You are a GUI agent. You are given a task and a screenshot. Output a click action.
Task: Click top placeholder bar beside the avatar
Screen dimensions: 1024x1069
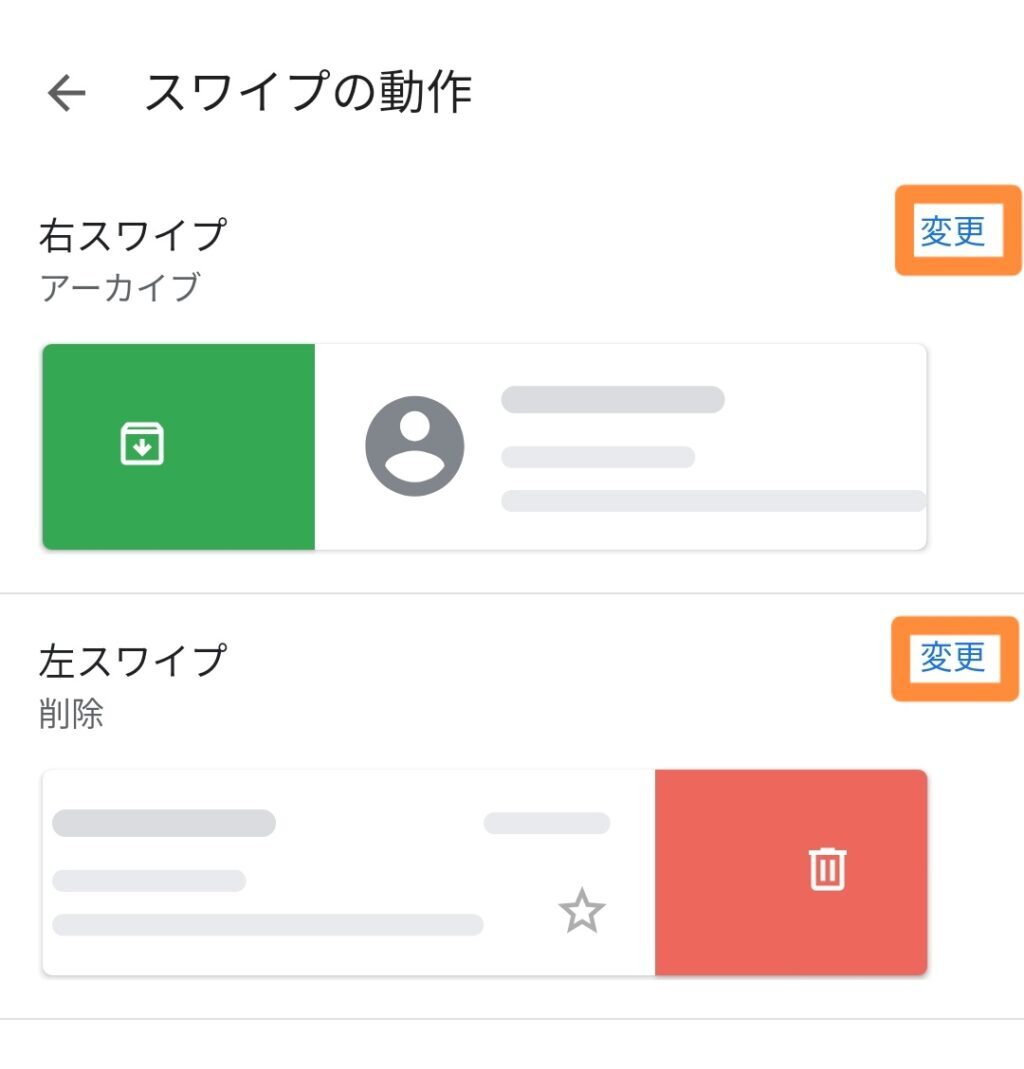[x=612, y=399]
